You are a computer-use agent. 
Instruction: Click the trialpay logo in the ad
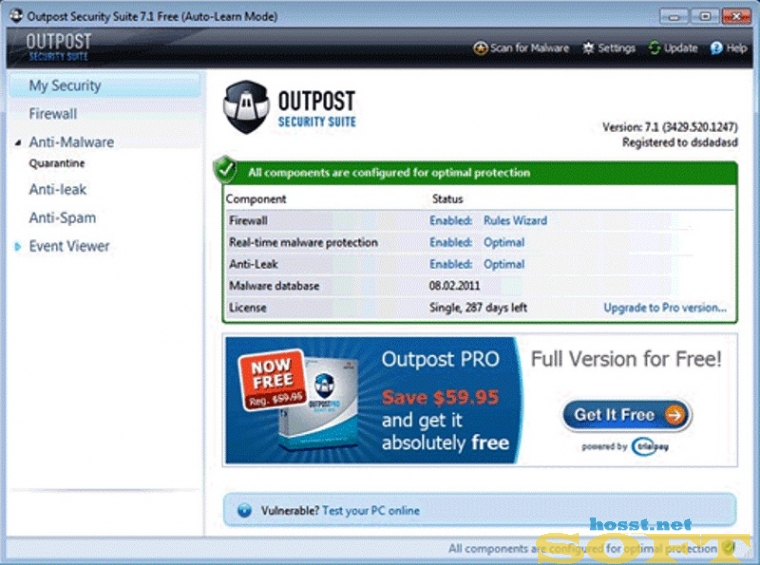click(x=649, y=446)
